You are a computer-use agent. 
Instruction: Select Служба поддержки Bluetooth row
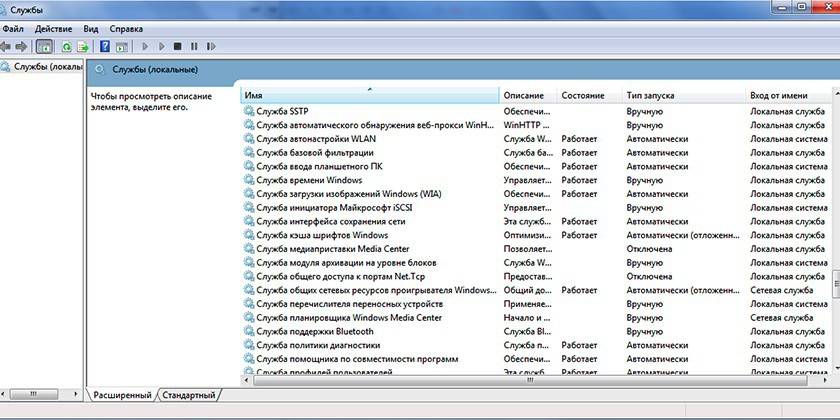tap(314, 331)
